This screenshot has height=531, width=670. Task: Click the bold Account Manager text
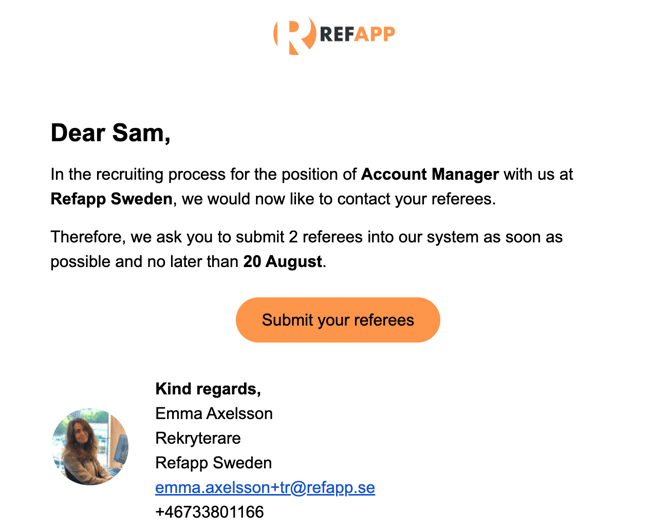coord(430,174)
